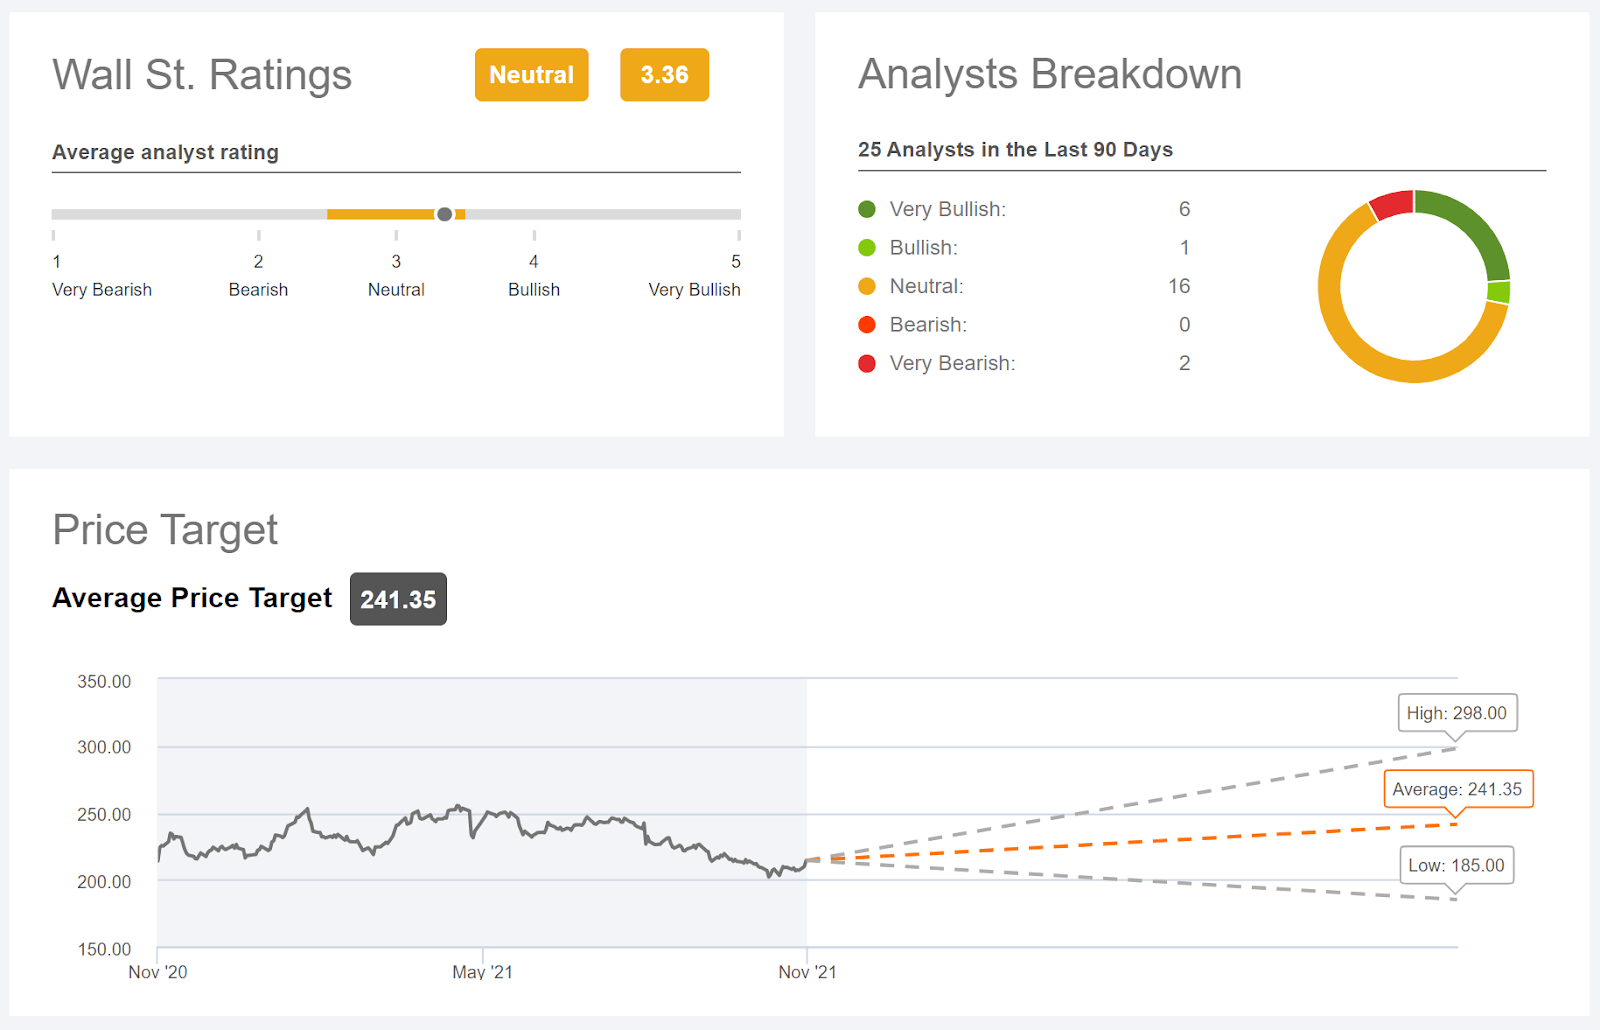
Task: Open the High: 298.00 callout label
Action: 1456,713
